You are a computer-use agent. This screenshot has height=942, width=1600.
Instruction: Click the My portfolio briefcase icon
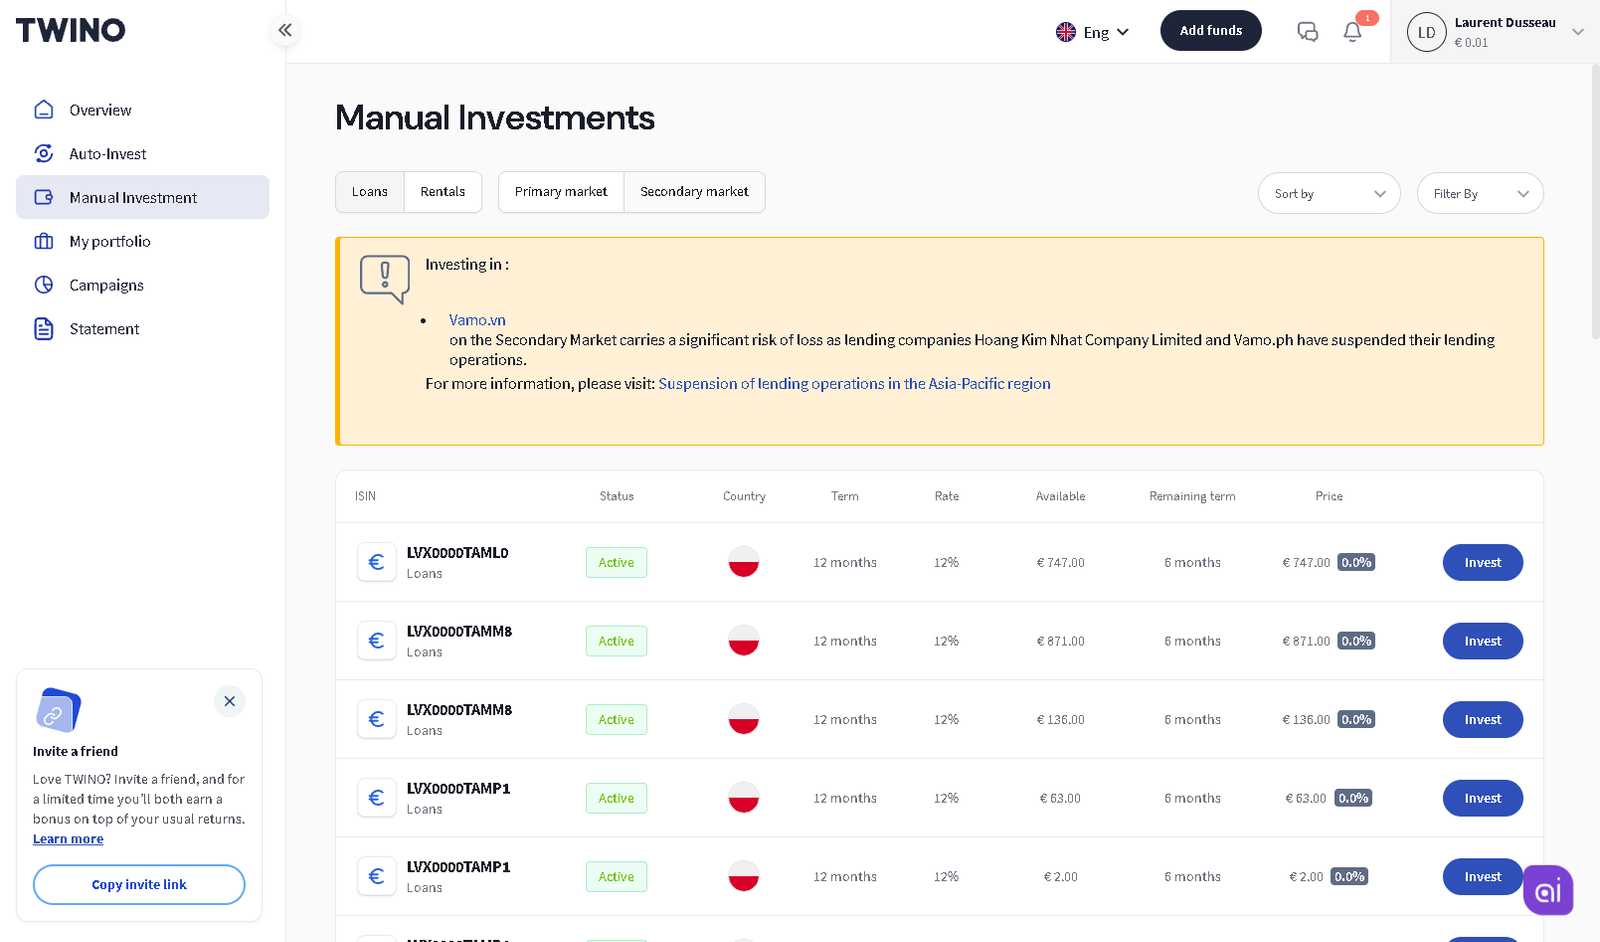(x=44, y=241)
